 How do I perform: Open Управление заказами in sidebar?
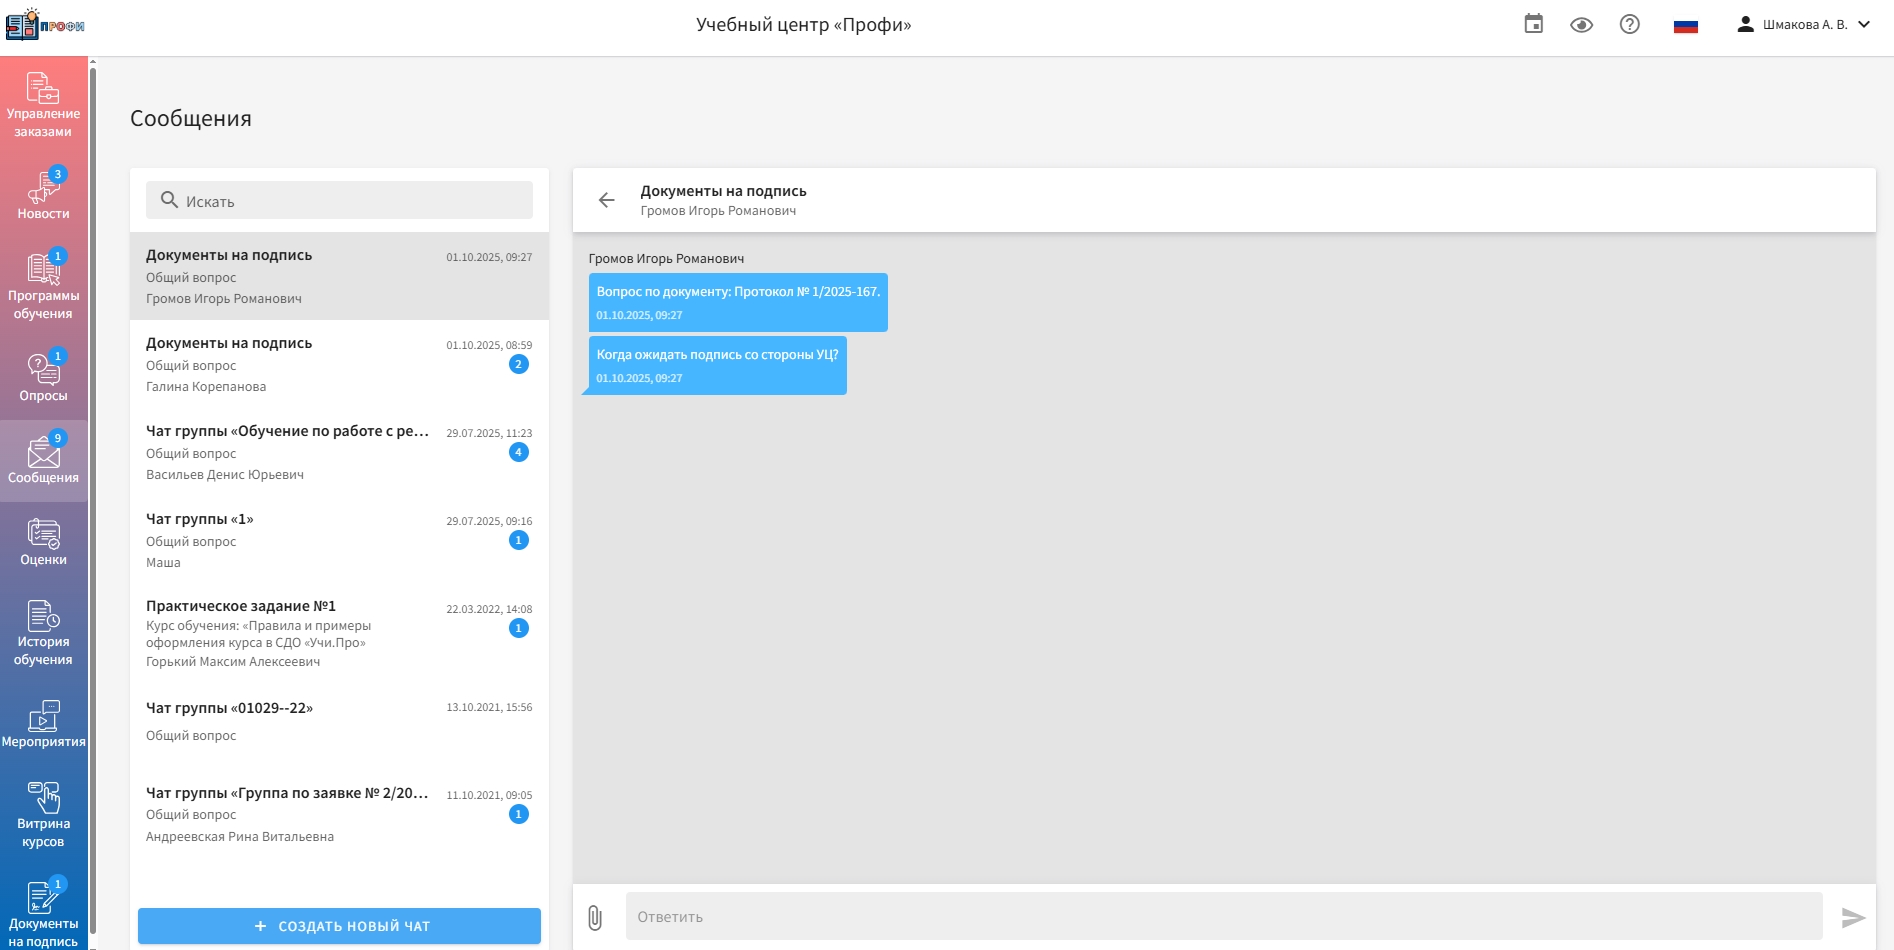pos(43,104)
